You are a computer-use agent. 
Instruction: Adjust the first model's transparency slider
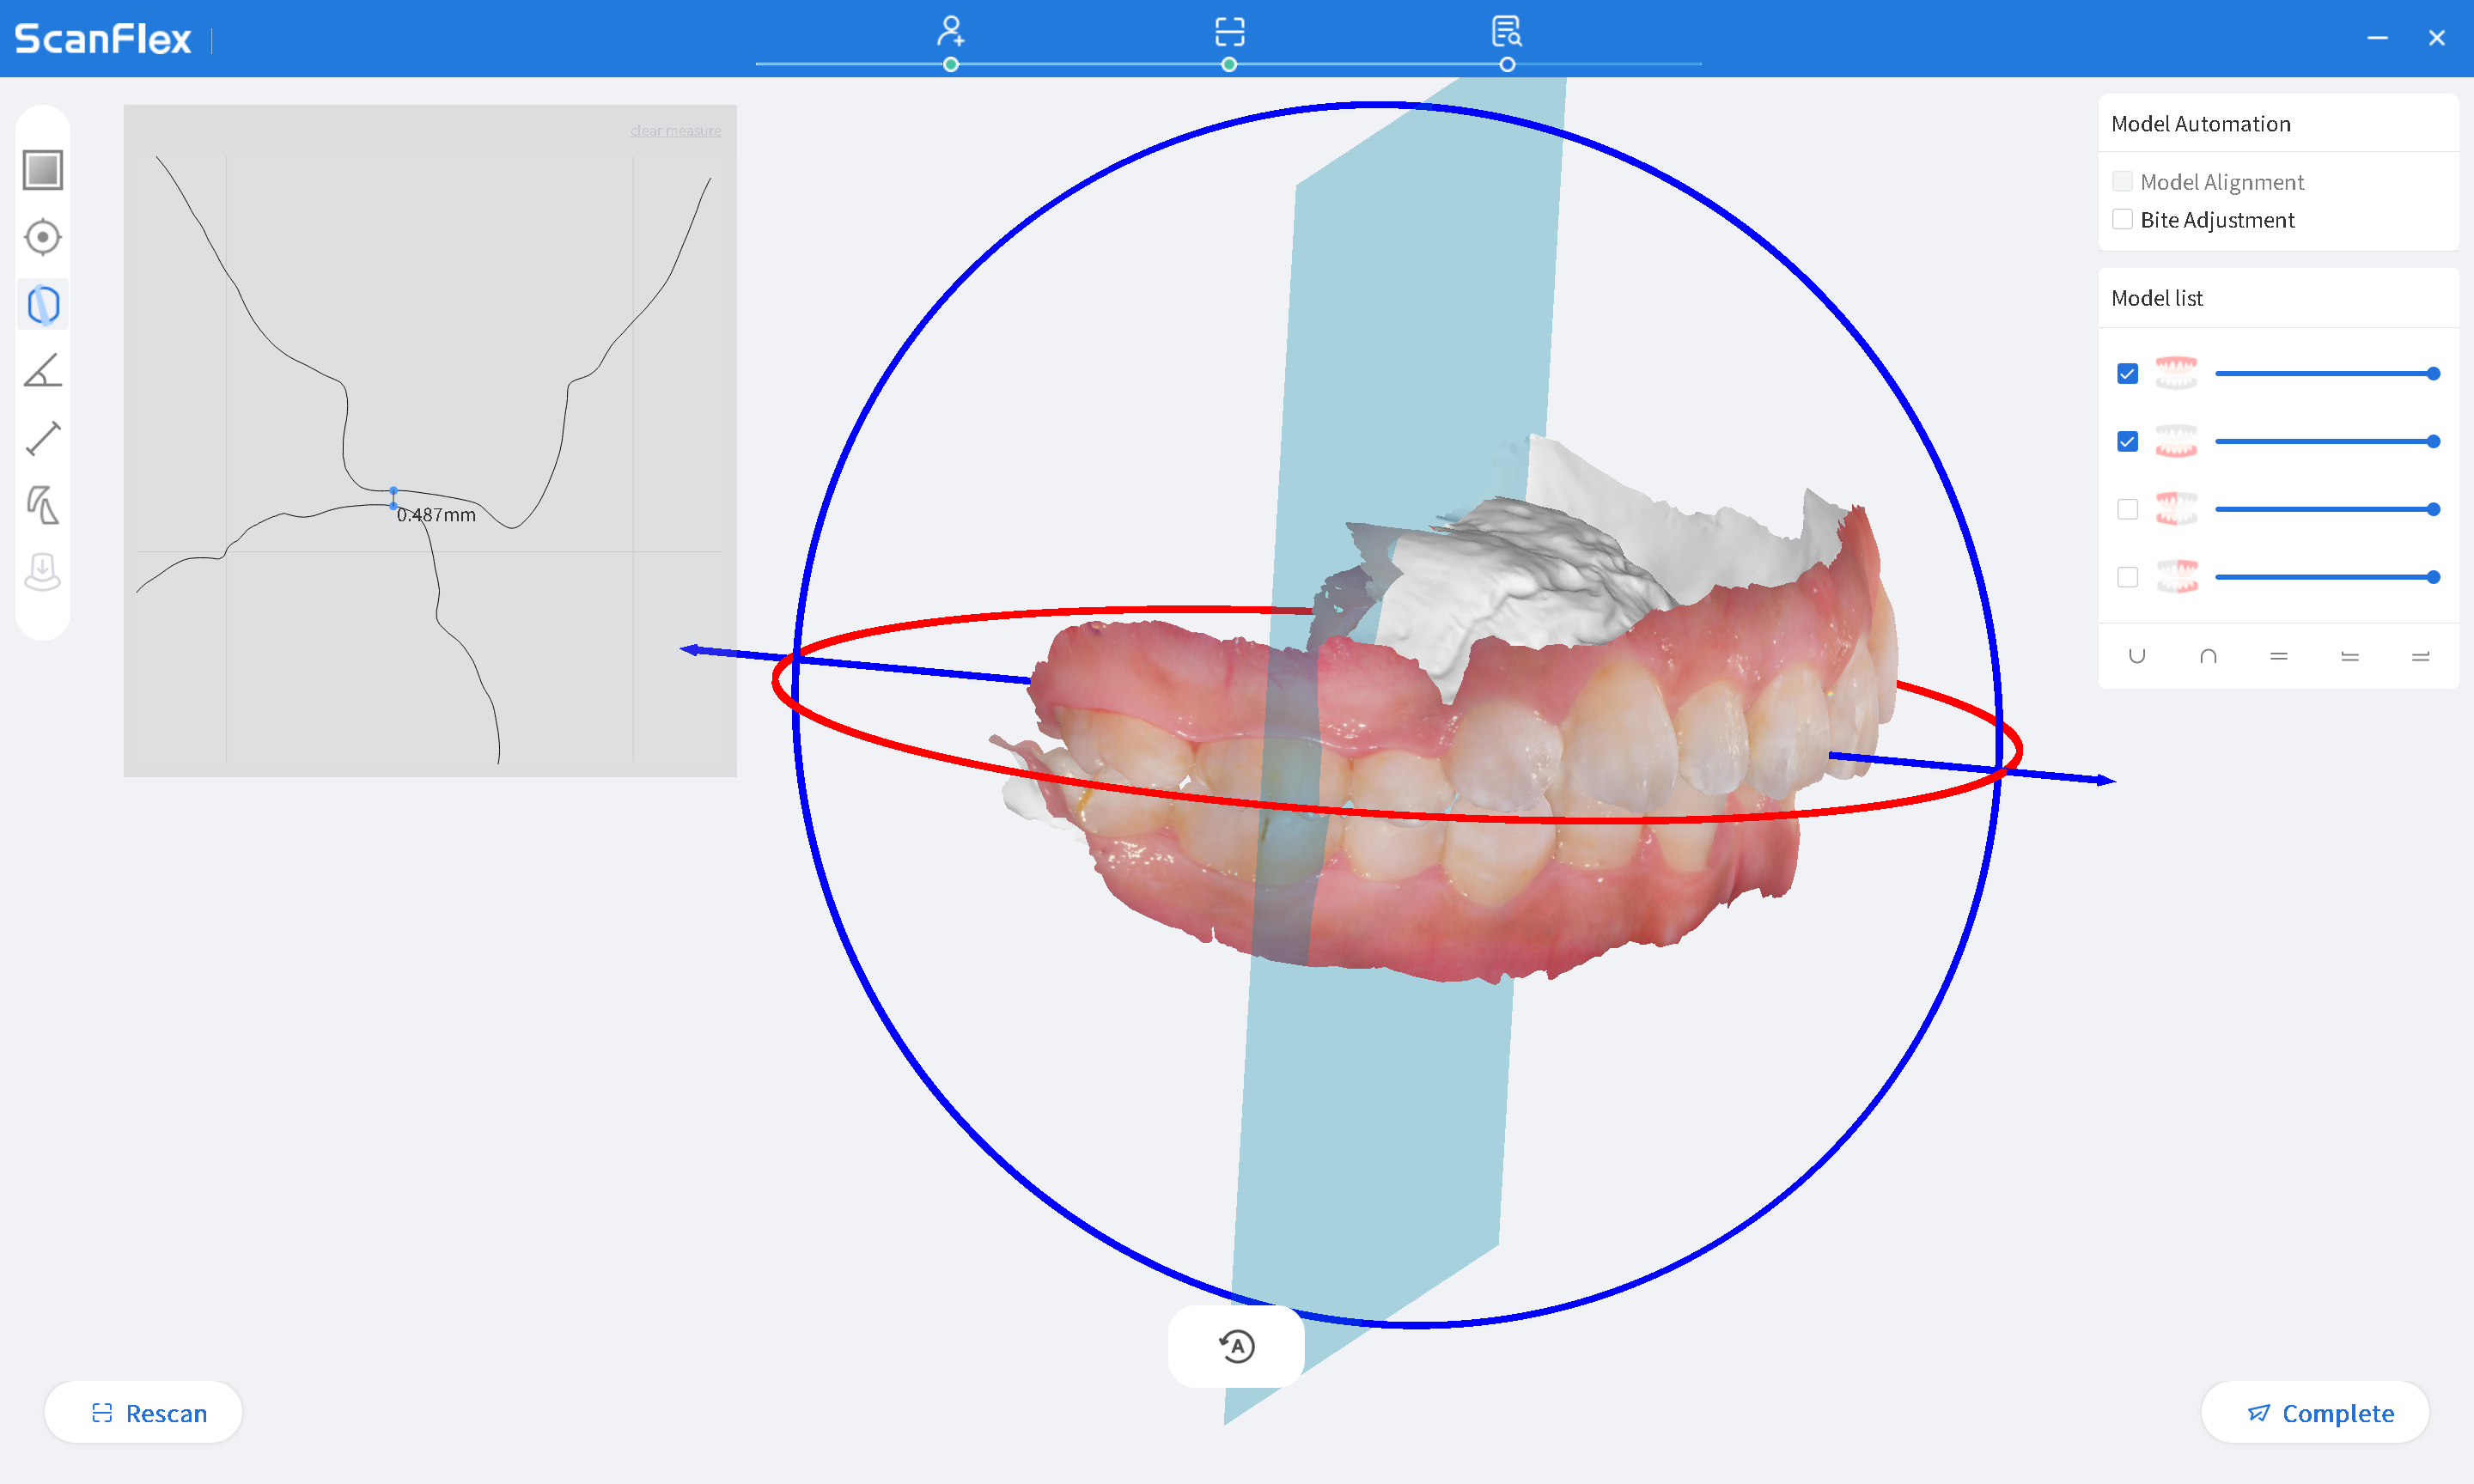point(2432,373)
